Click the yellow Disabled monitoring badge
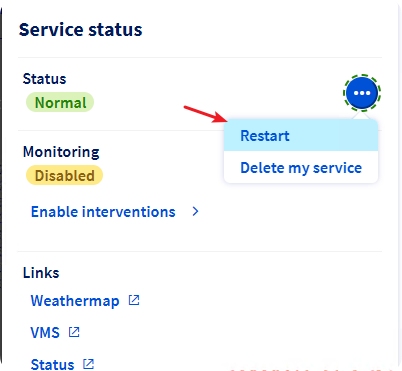Viewport: 402px width, 371px height. tap(64, 175)
